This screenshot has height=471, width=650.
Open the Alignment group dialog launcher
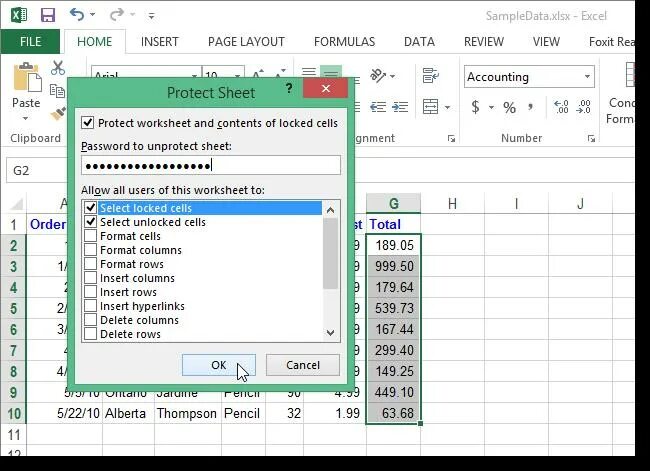click(451, 139)
